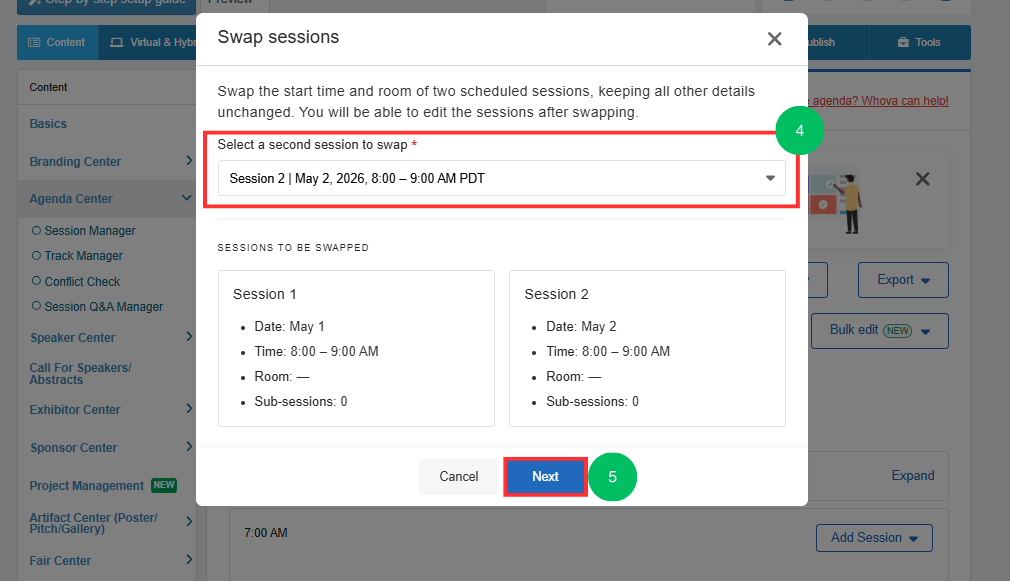Select the Session Manager radio item
Image resolution: width=1010 pixels, height=581 pixels.
tap(84, 231)
